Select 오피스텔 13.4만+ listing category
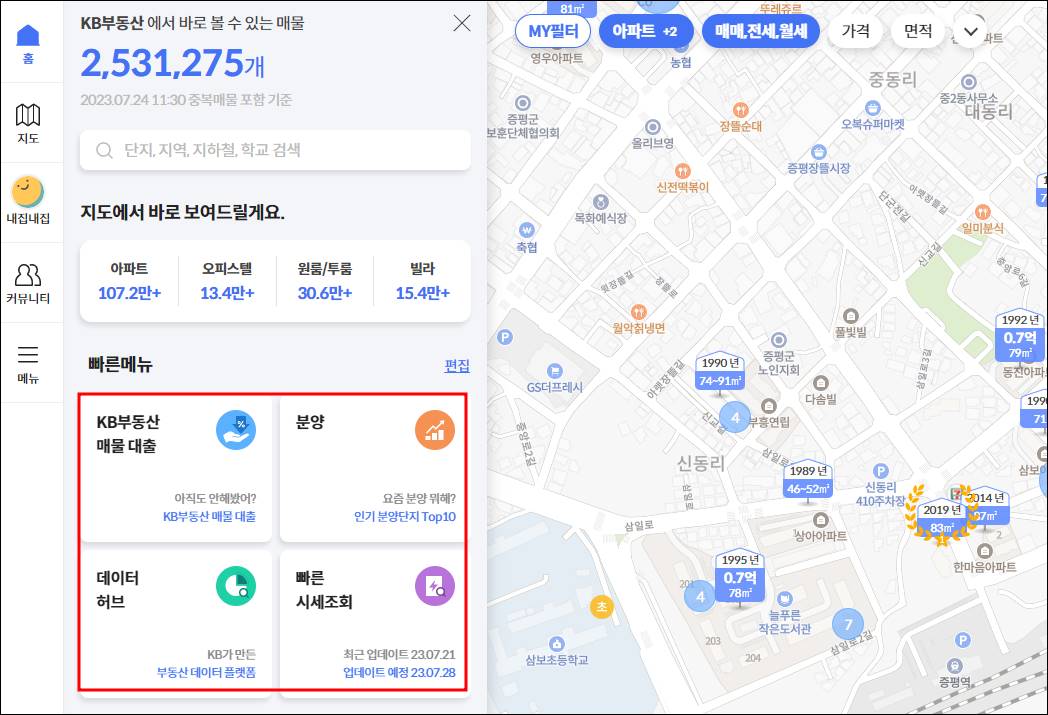Image resolution: width=1048 pixels, height=715 pixels. pos(227,281)
